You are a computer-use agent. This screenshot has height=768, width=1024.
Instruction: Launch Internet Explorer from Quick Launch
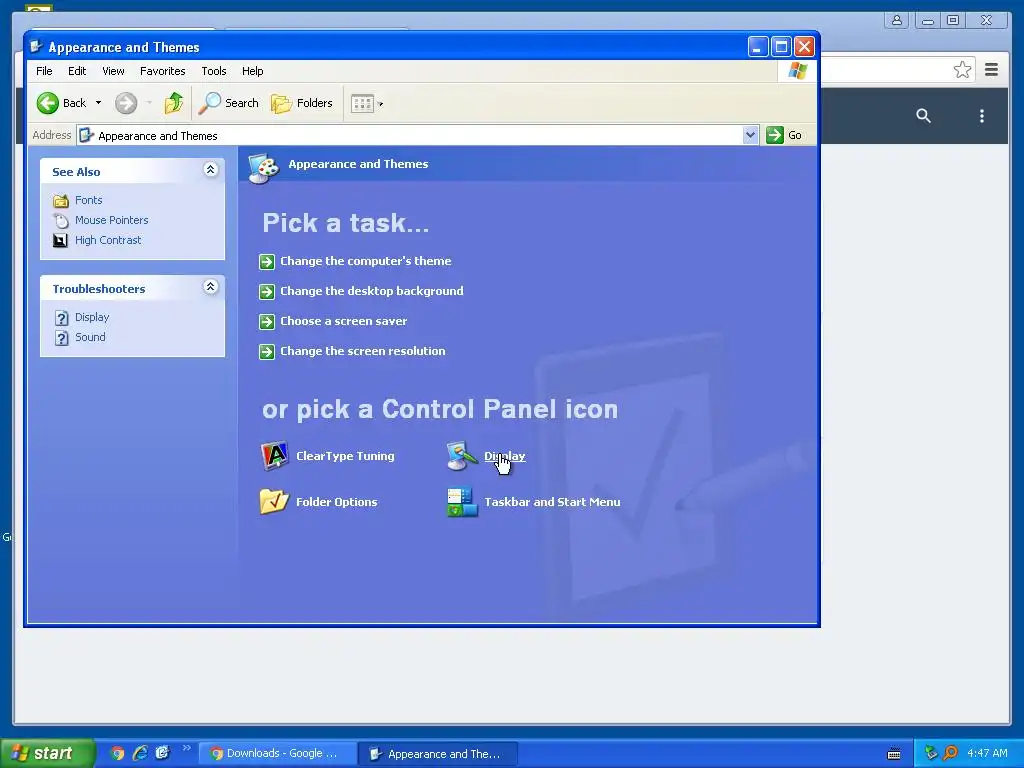coord(140,753)
